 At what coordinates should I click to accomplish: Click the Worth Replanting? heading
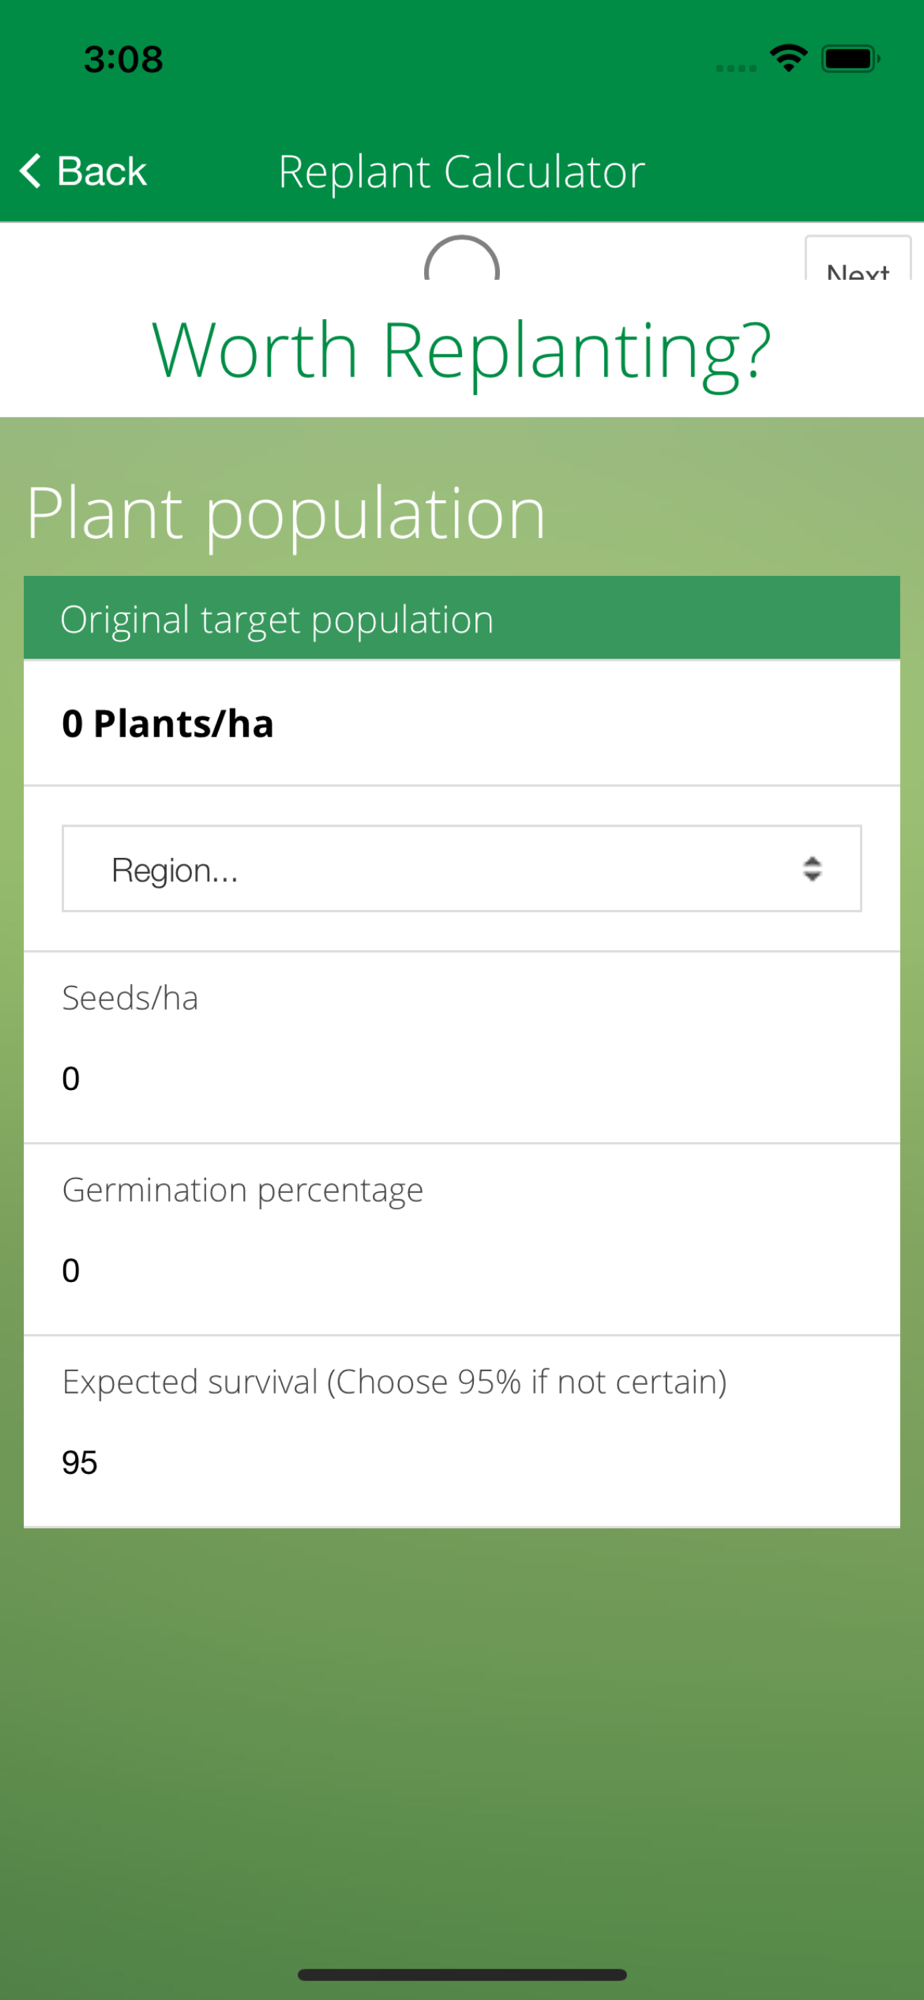(x=461, y=351)
